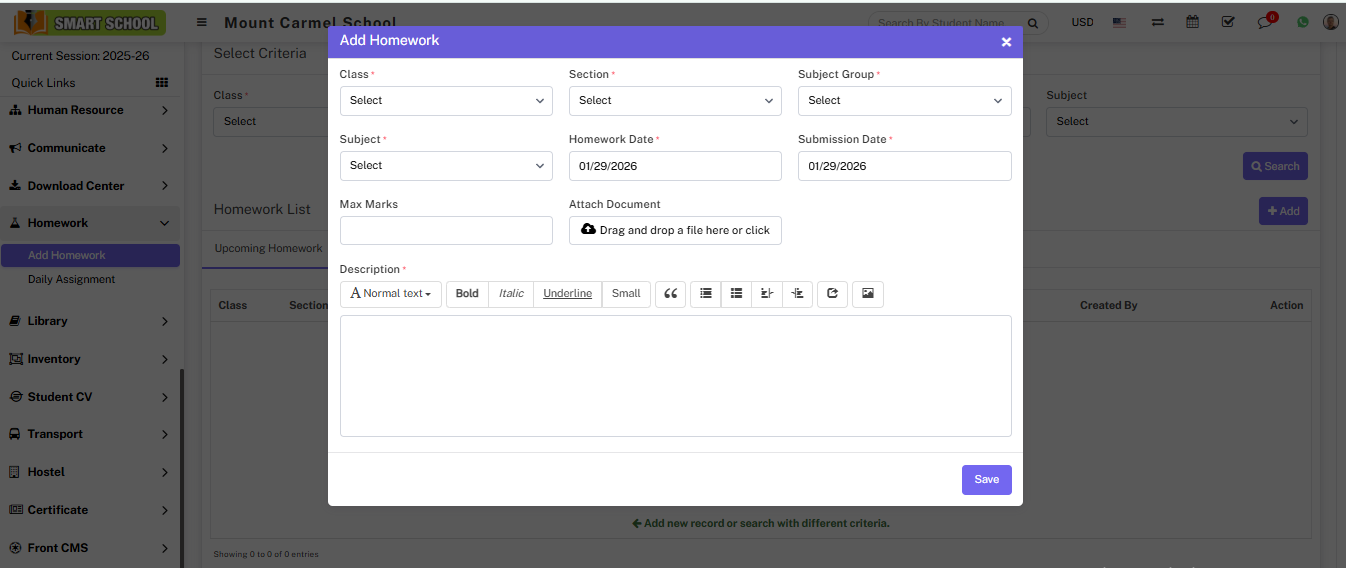The height and width of the screenshot is (568, 1346).
Task: Click the Max Marks input field
Action: click(446, 231)
